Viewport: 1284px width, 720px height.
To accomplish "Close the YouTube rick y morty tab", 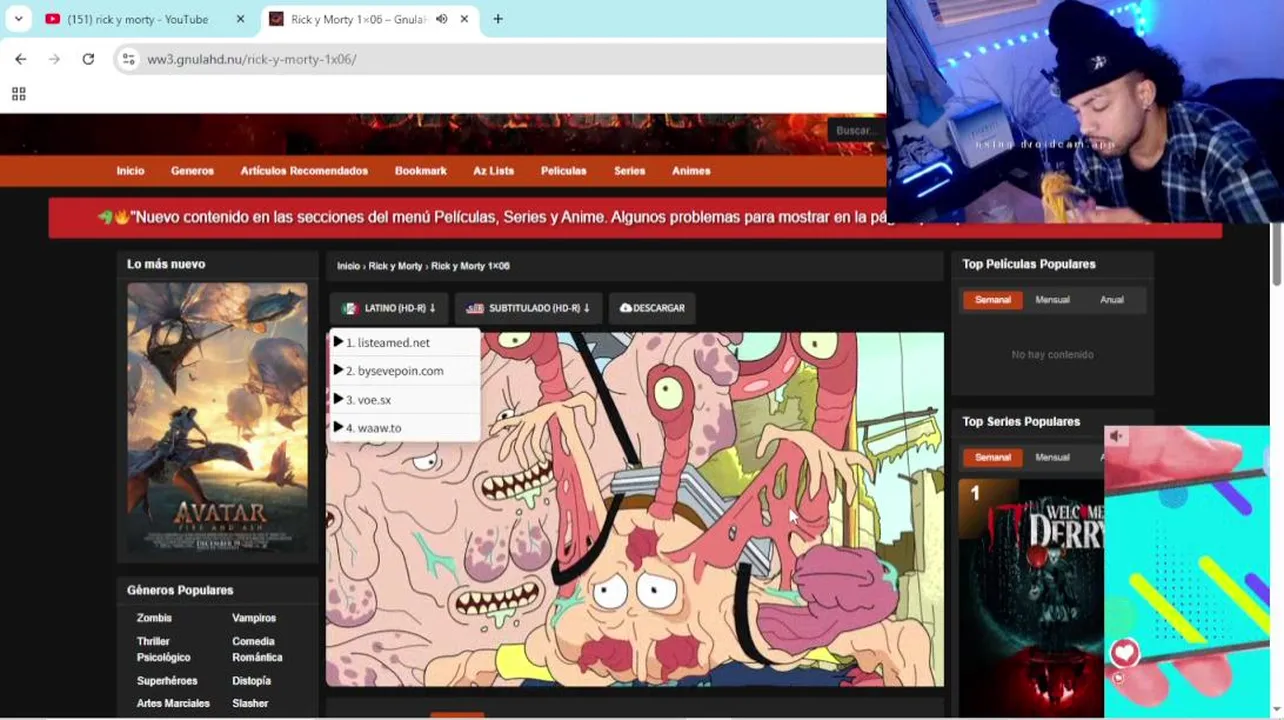I will (240, 19).
